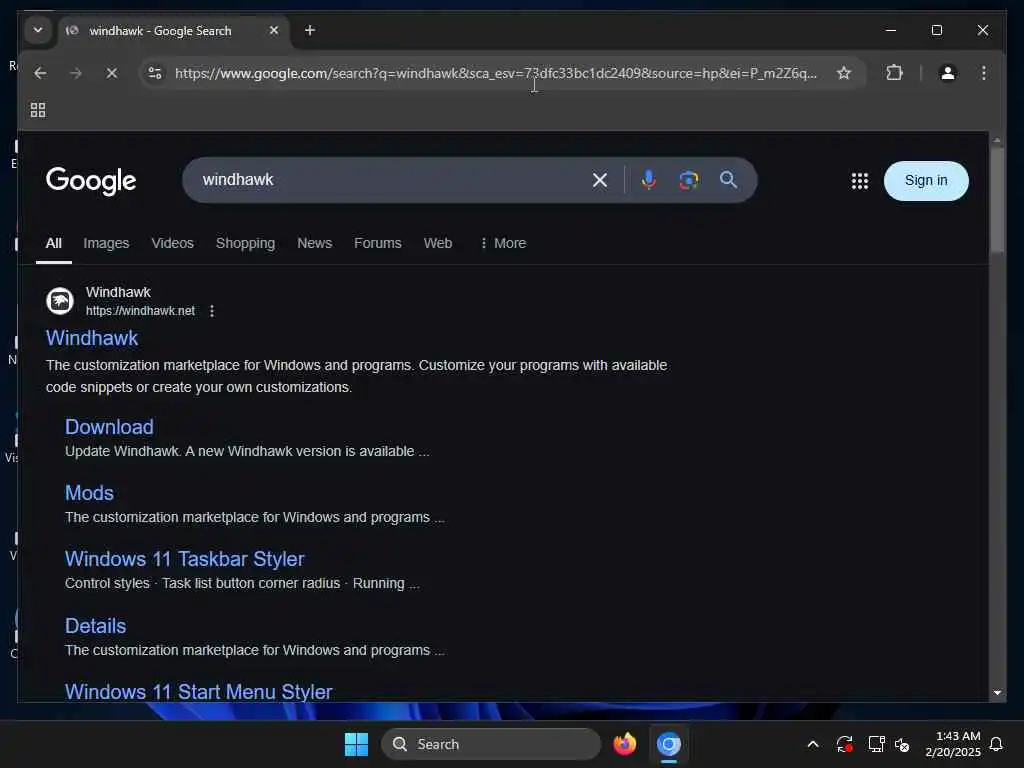Go back to the previous page

pyautogui.click(x=40, y=73)
